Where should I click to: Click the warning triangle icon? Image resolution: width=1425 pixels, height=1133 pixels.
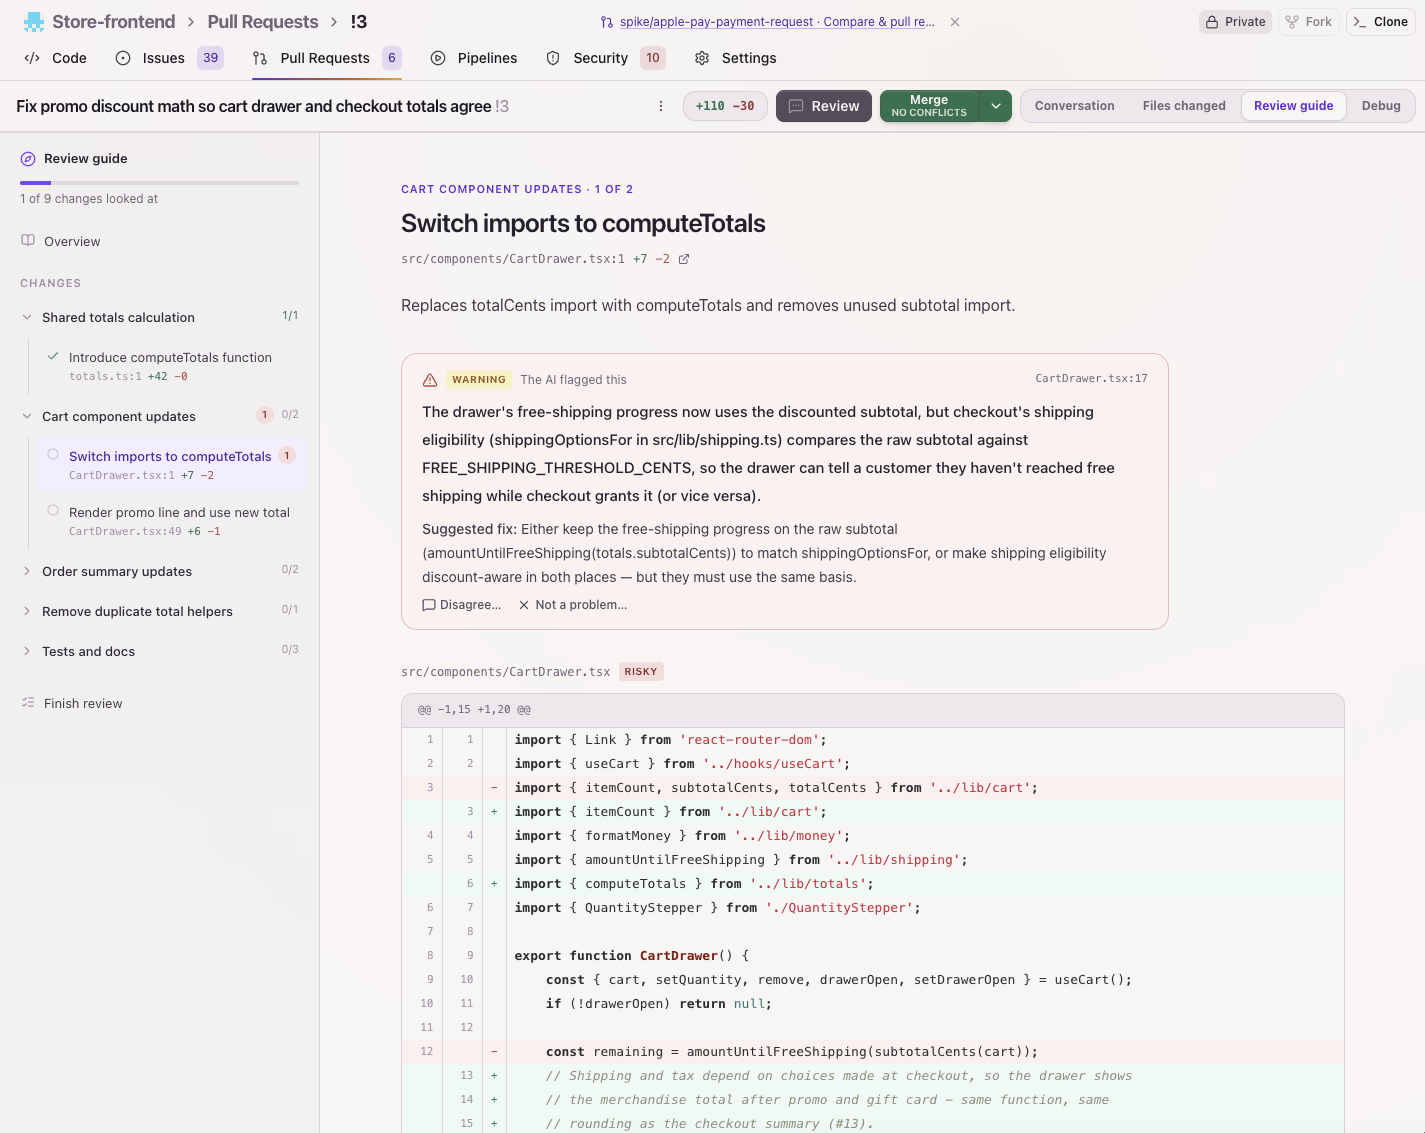tap(430, 380)
